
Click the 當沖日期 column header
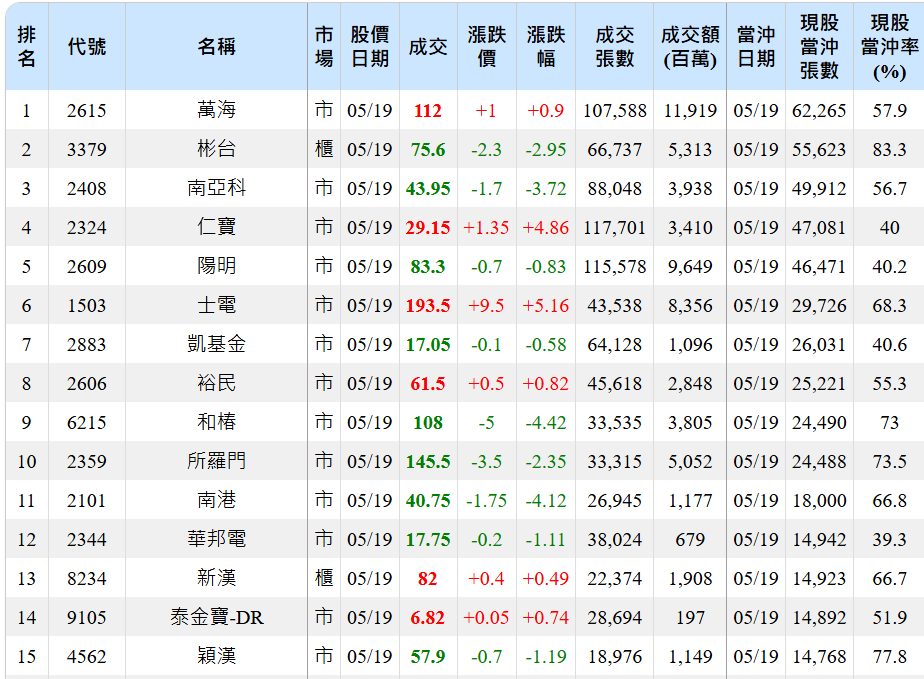pos(756,47)
